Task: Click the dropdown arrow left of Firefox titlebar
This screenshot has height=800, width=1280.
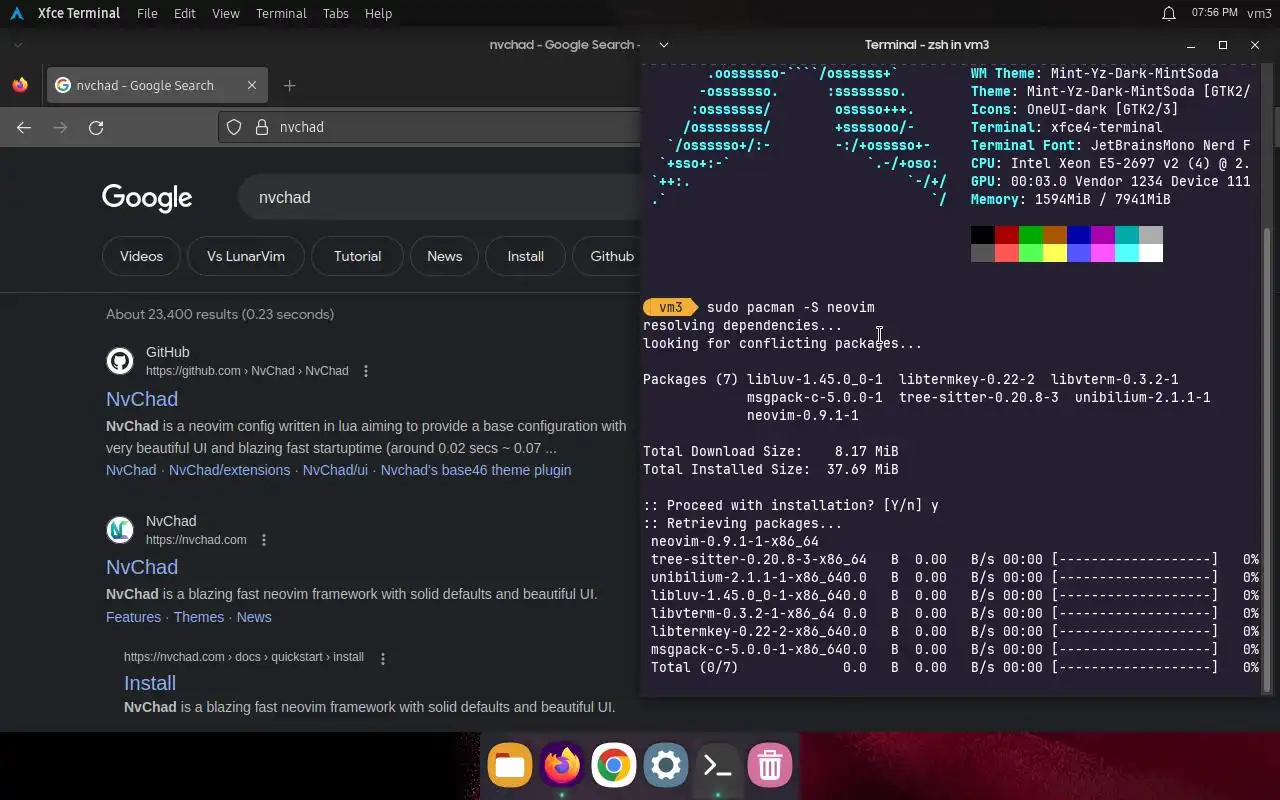Action: (18, 45)
